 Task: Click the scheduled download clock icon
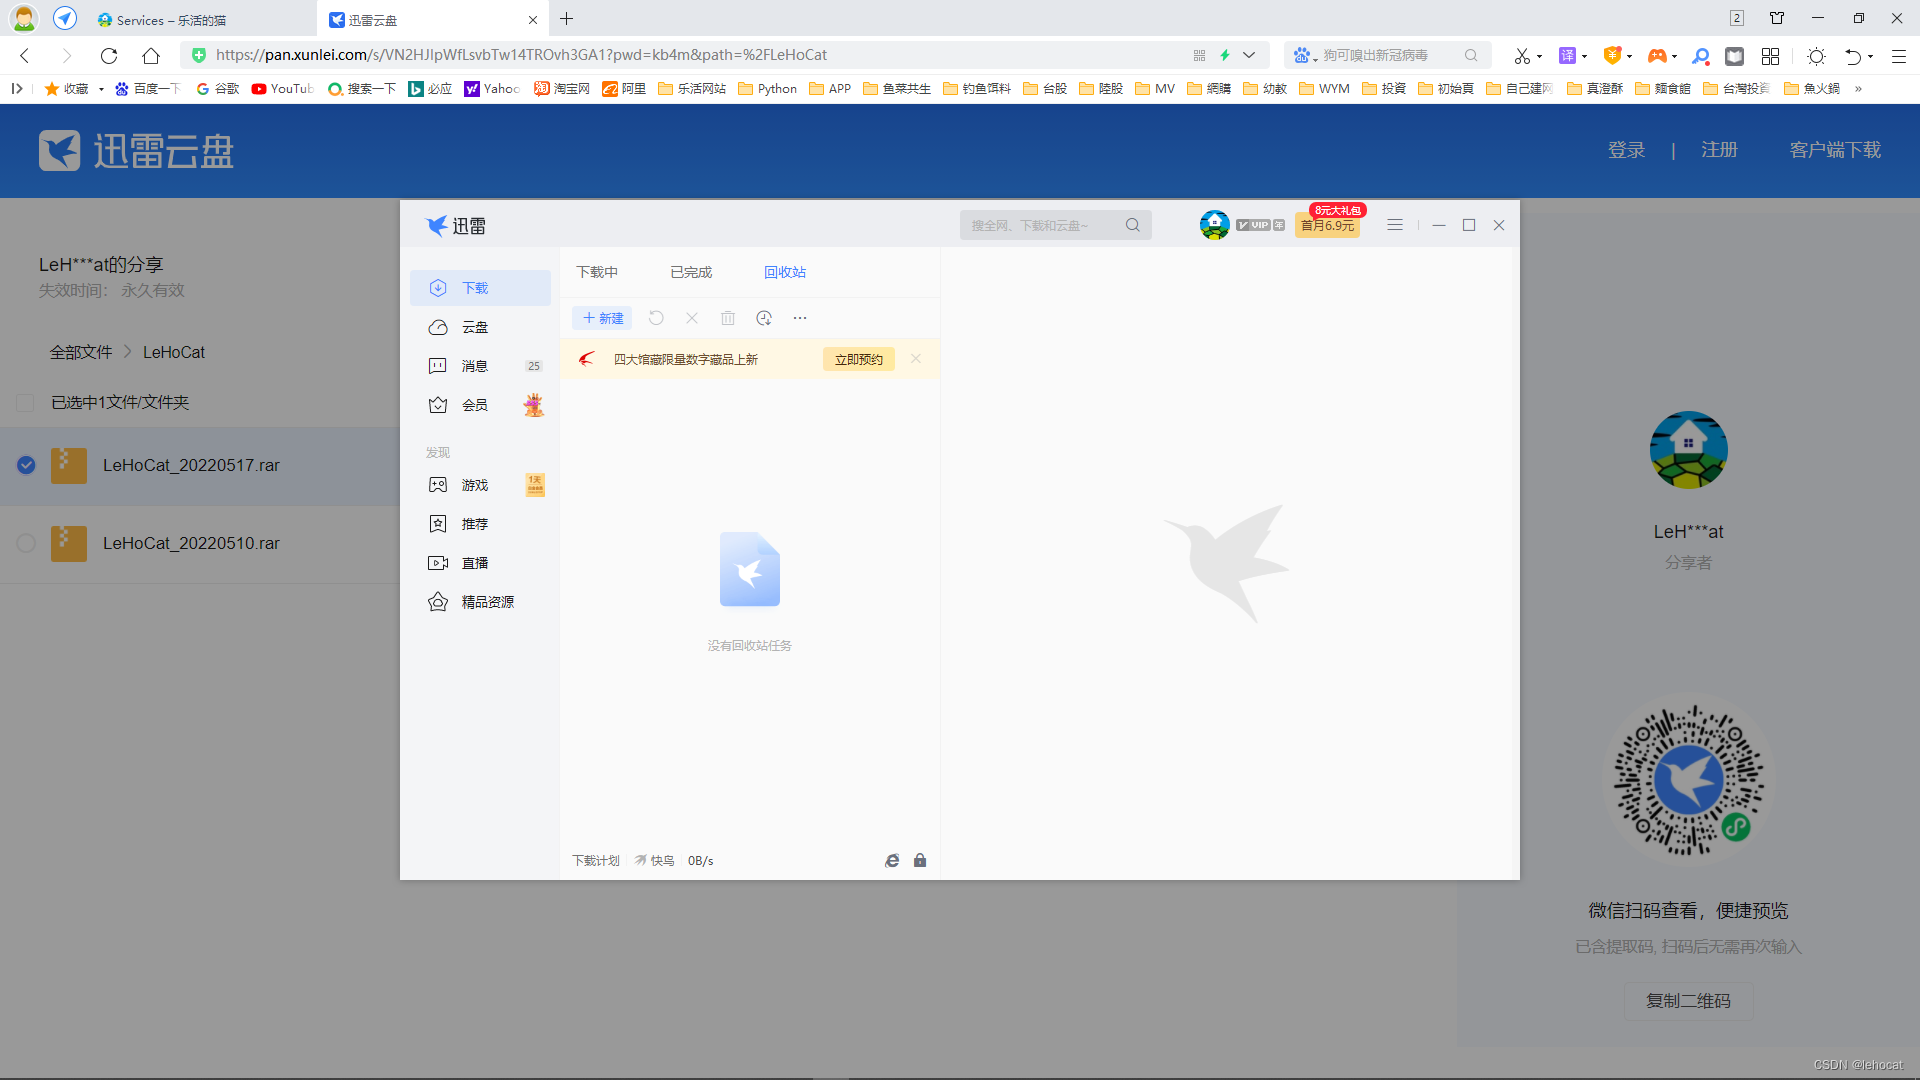coord(764,318)
